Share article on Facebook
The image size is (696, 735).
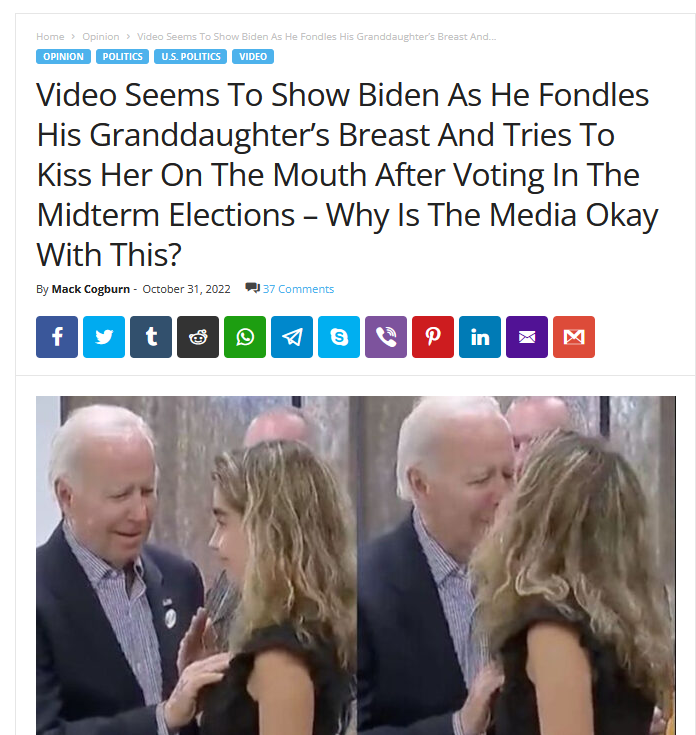click(x=57, y=337)
